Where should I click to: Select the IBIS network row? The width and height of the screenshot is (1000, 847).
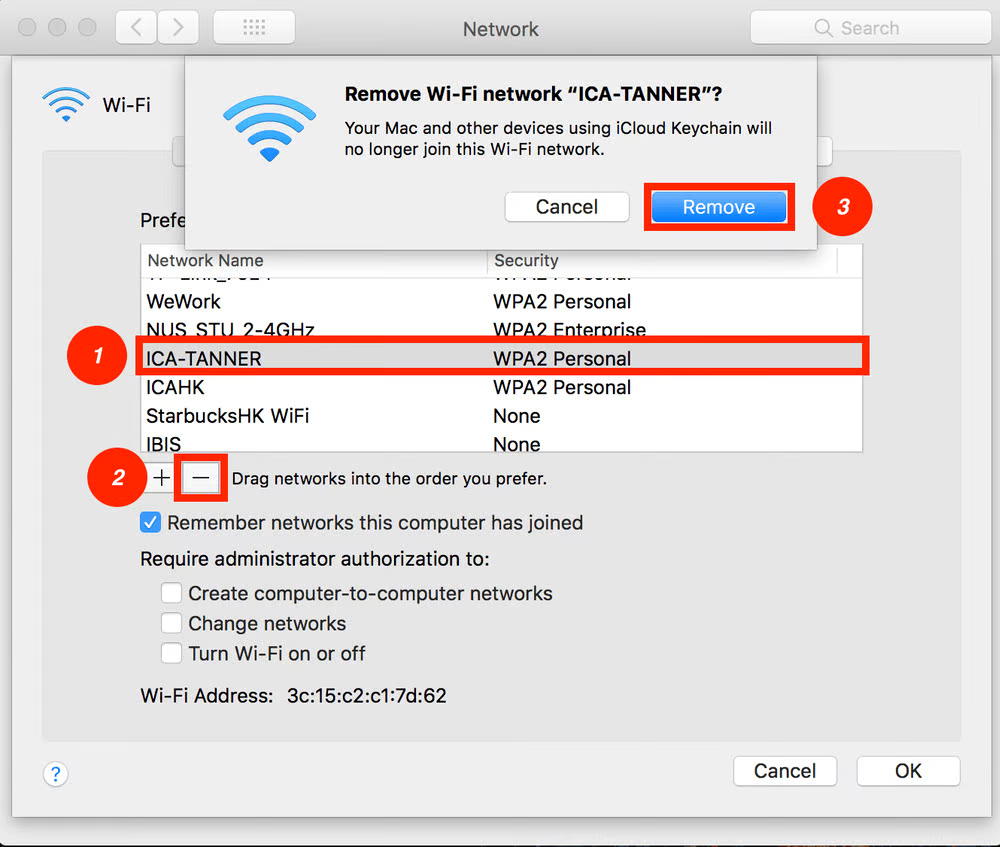(501, 443)
